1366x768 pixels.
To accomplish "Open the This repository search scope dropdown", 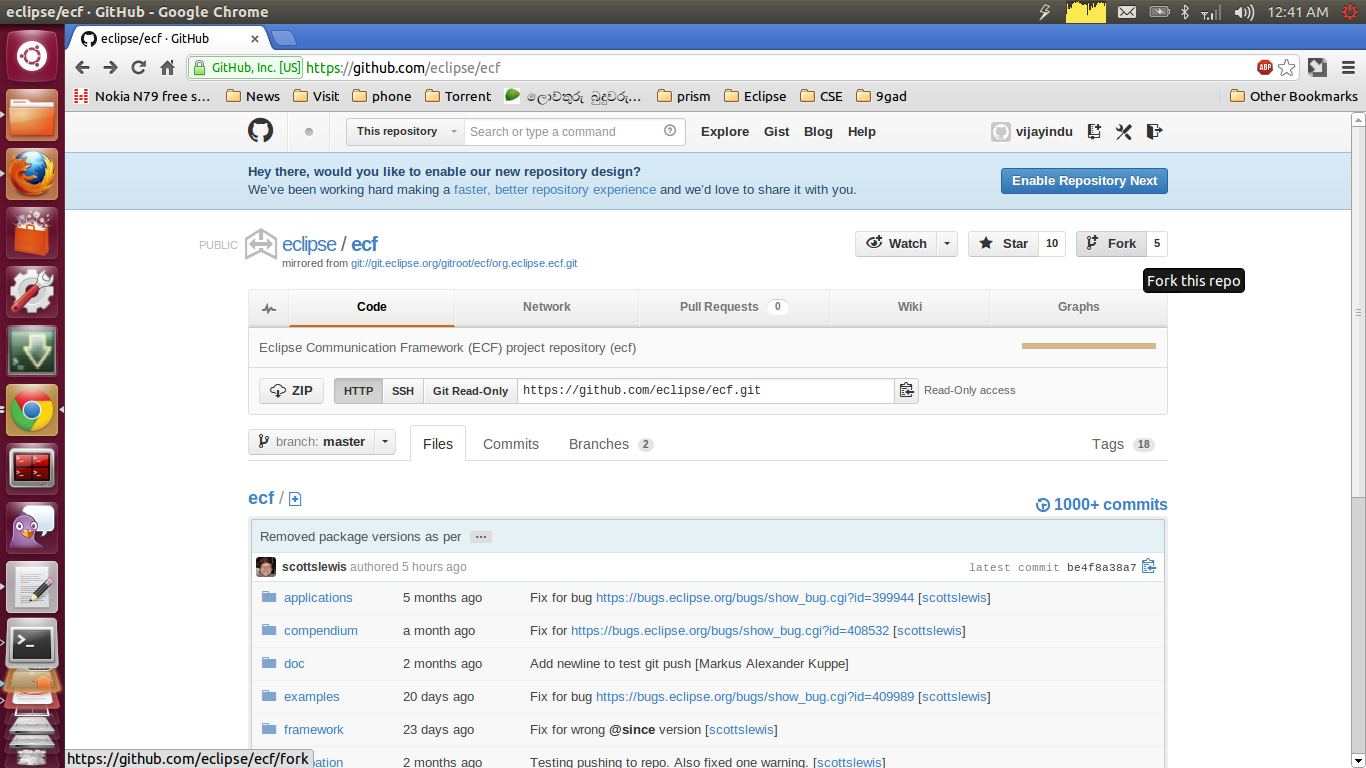I will coord(405,132).
